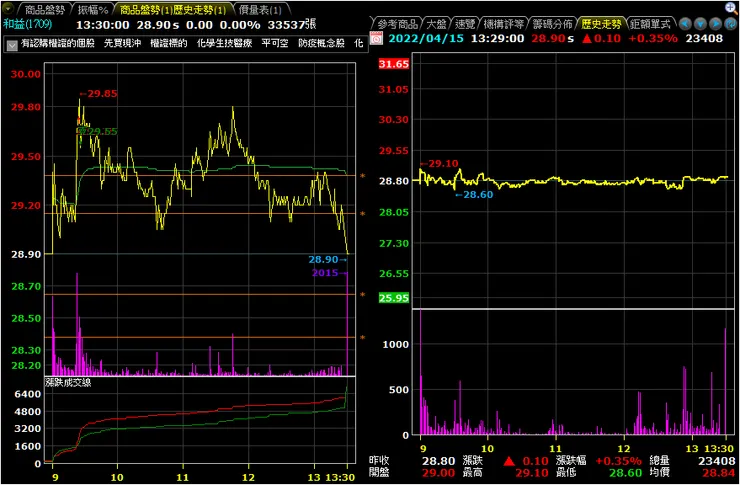The height and width of the screenshot is (485, 740).
Task: Switch to the 商品盤勢 tab
Action: tap(46, 9)
